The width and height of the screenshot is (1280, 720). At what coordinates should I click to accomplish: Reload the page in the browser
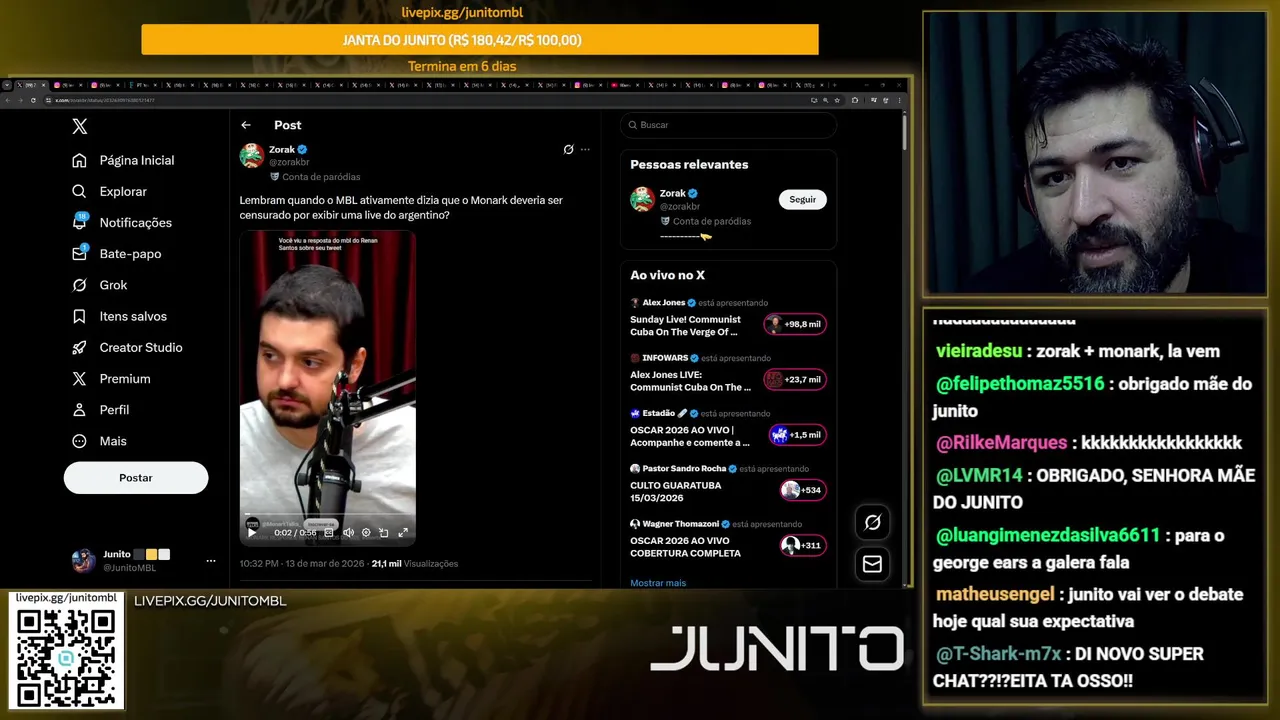(x=33, y=100)
